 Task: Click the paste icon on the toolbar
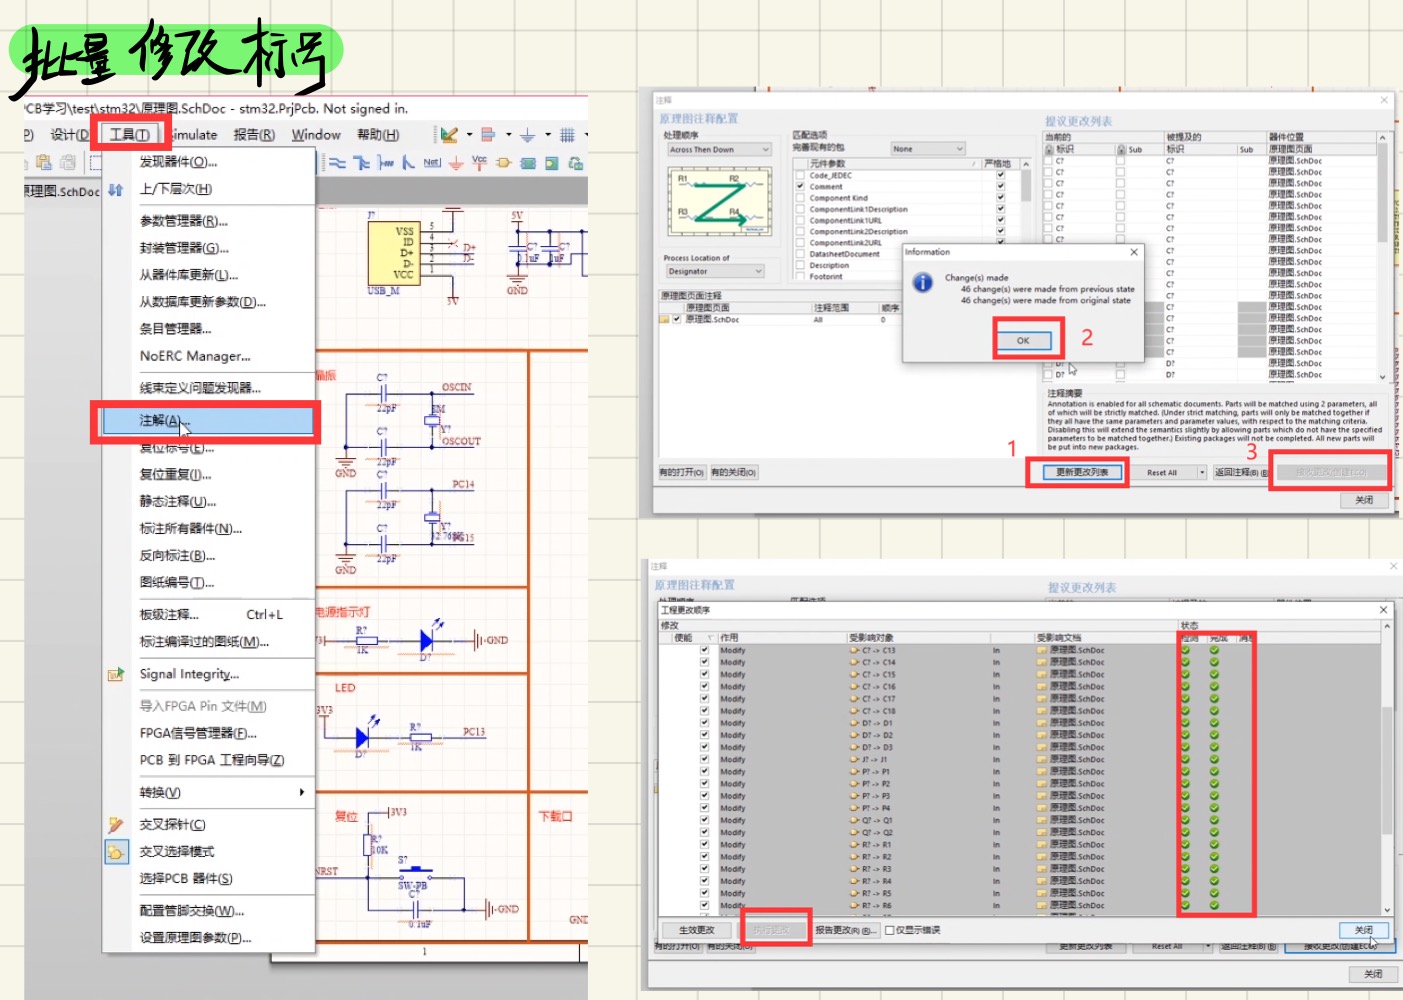[43, 163]
